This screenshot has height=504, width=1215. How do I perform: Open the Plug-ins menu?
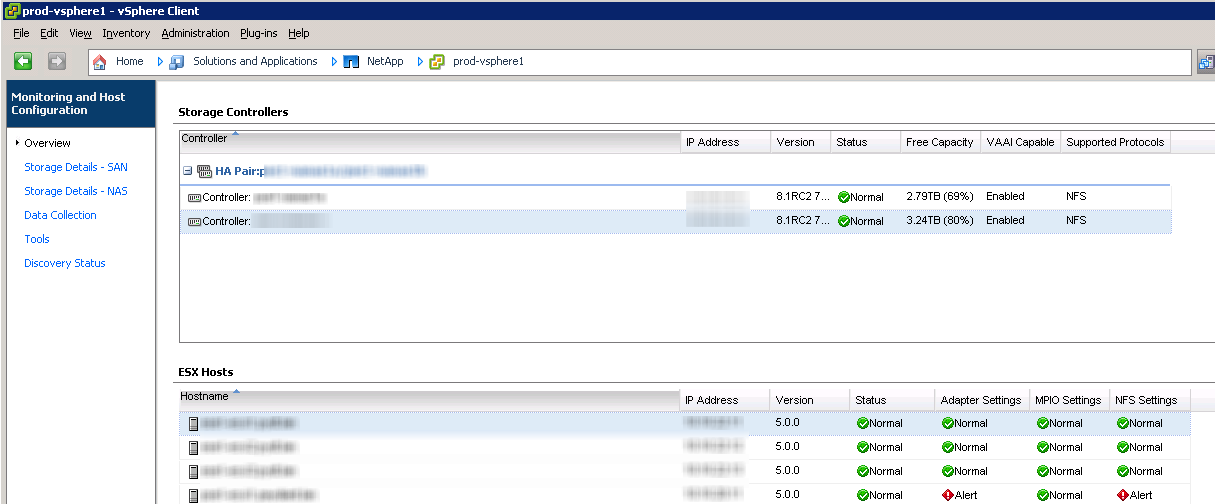pos(259,33)
